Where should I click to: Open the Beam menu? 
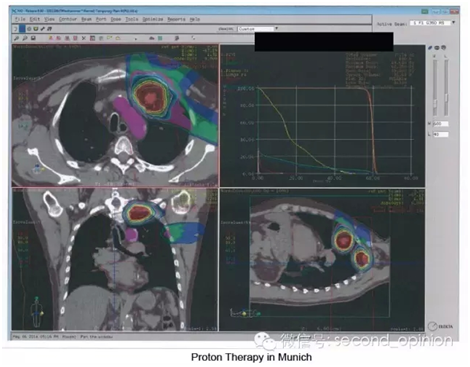point(86,19)
